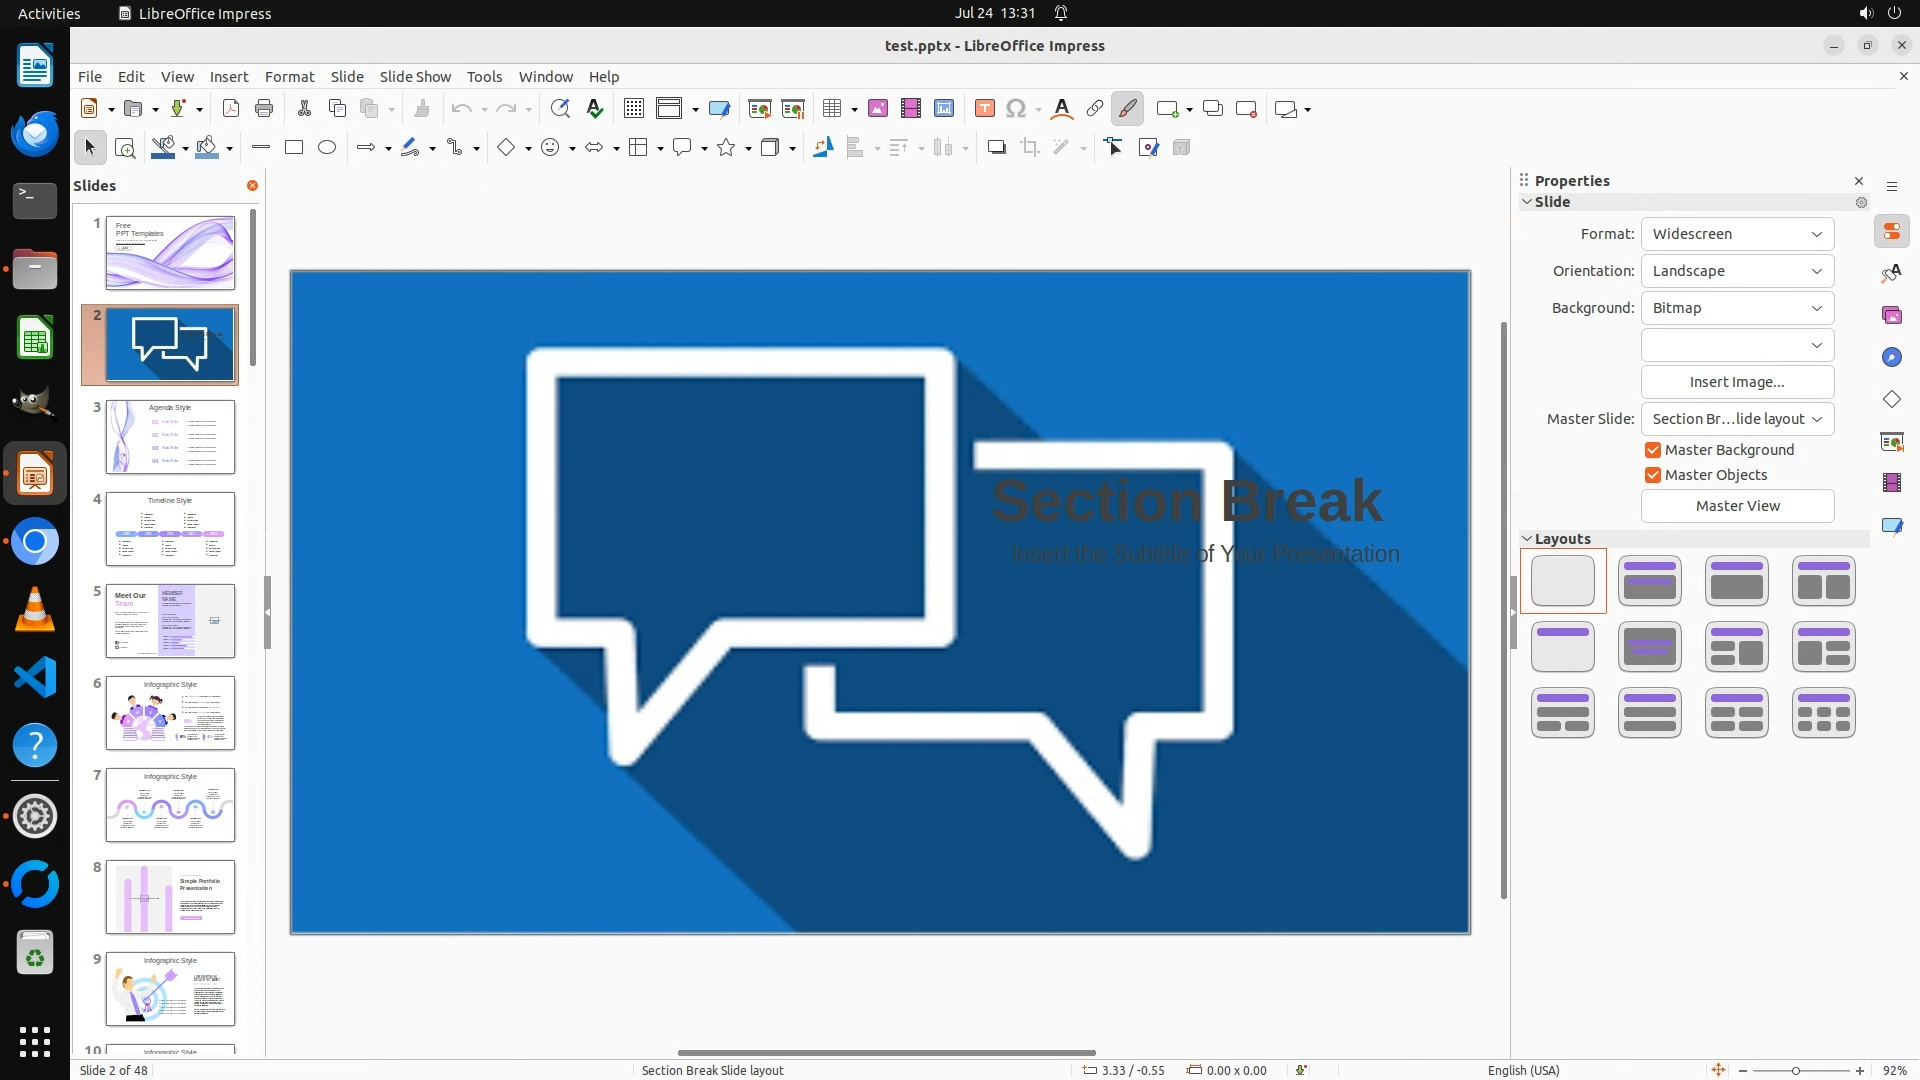This screenshot has height=1080, width=1920.
Task: Click the Print toolbar icon
Action: click(x=264, y=109)
